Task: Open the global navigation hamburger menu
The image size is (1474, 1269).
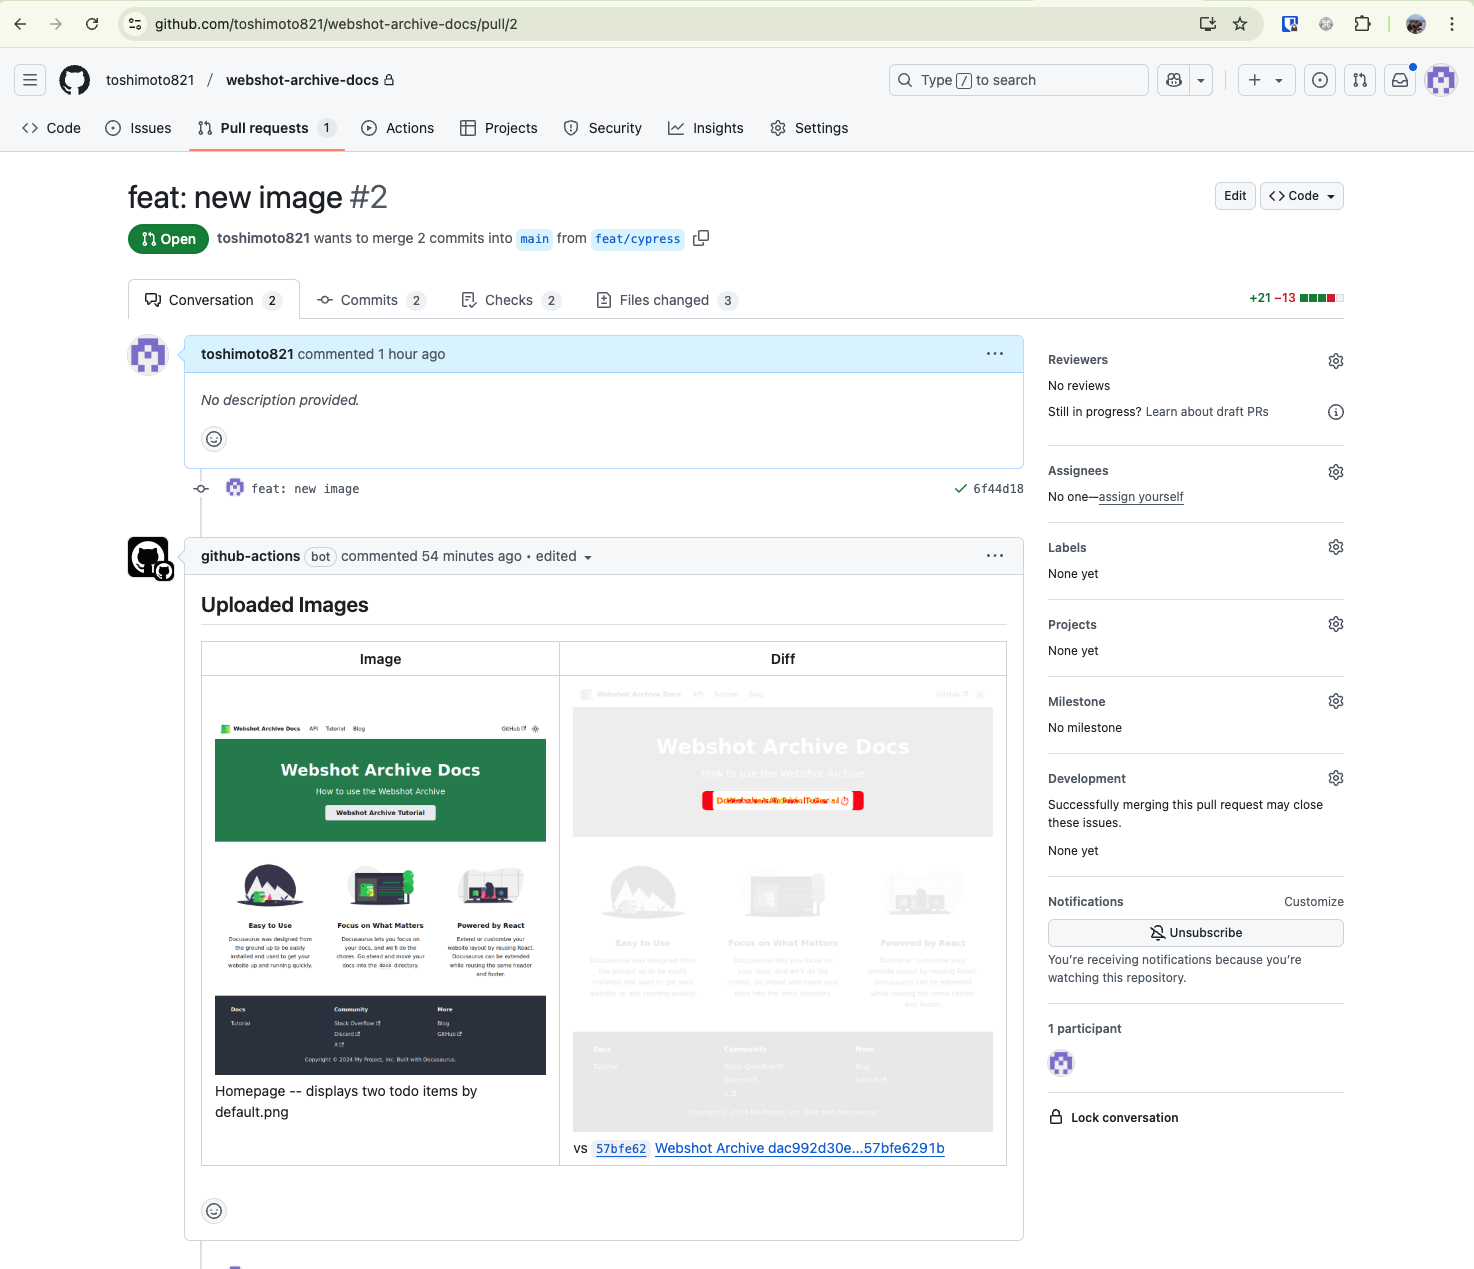Action: (x=29, y=80)
